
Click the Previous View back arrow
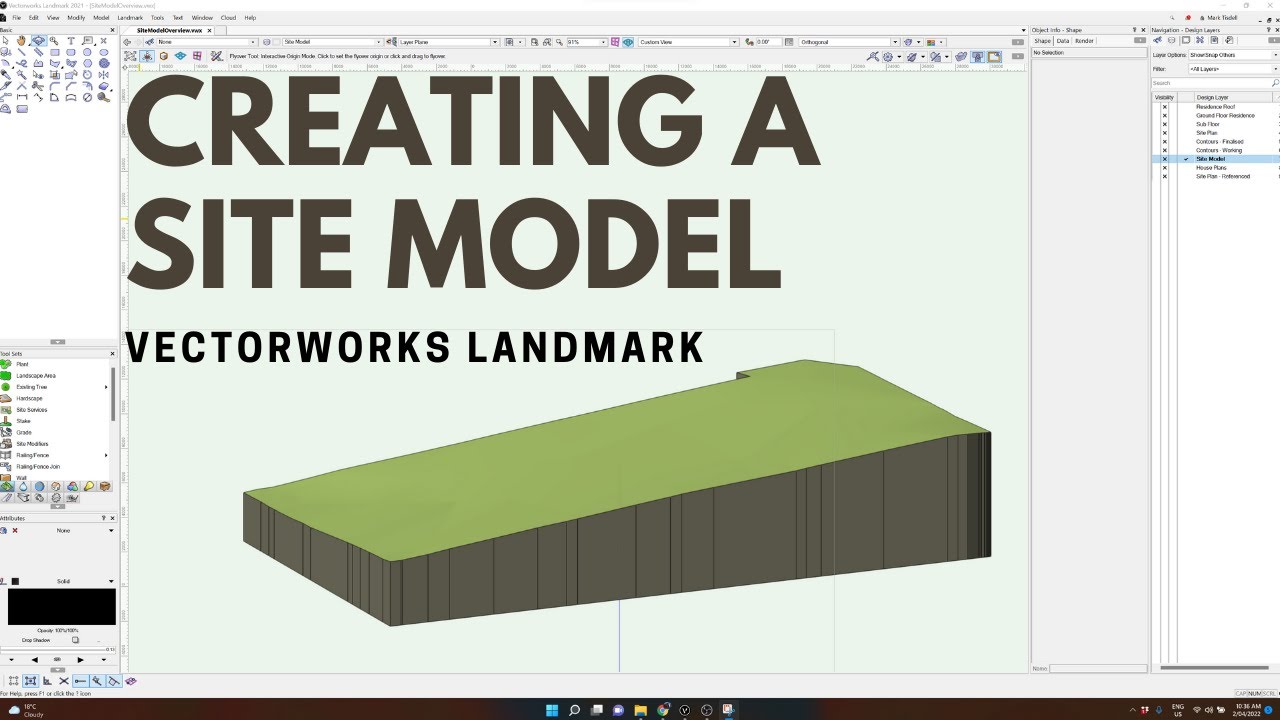pos(127,42)
